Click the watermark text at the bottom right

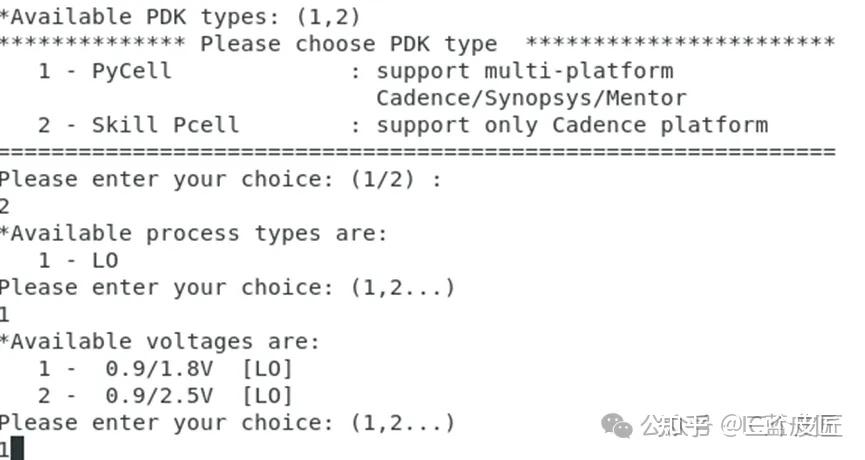(x=740, y=426)
